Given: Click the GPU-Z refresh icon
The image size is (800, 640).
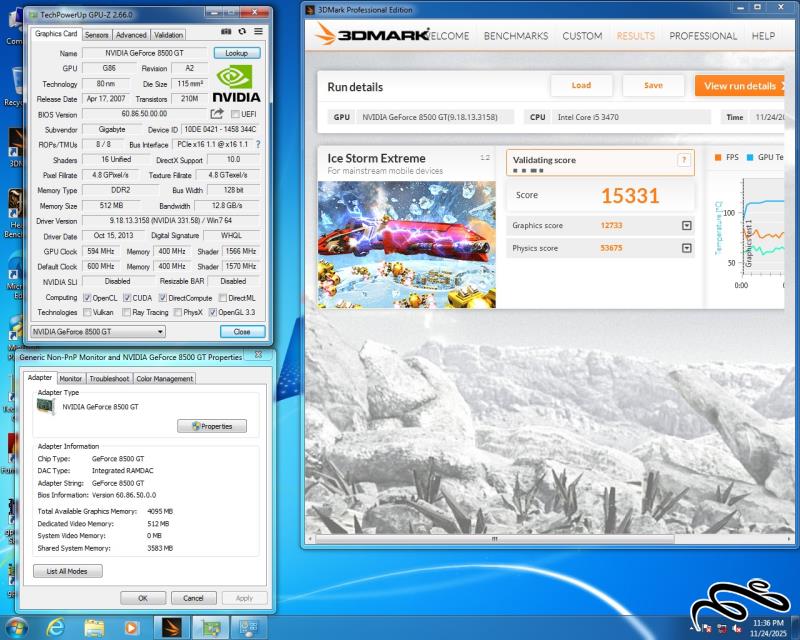Looking at the screenshot, I should pos(242,32).
